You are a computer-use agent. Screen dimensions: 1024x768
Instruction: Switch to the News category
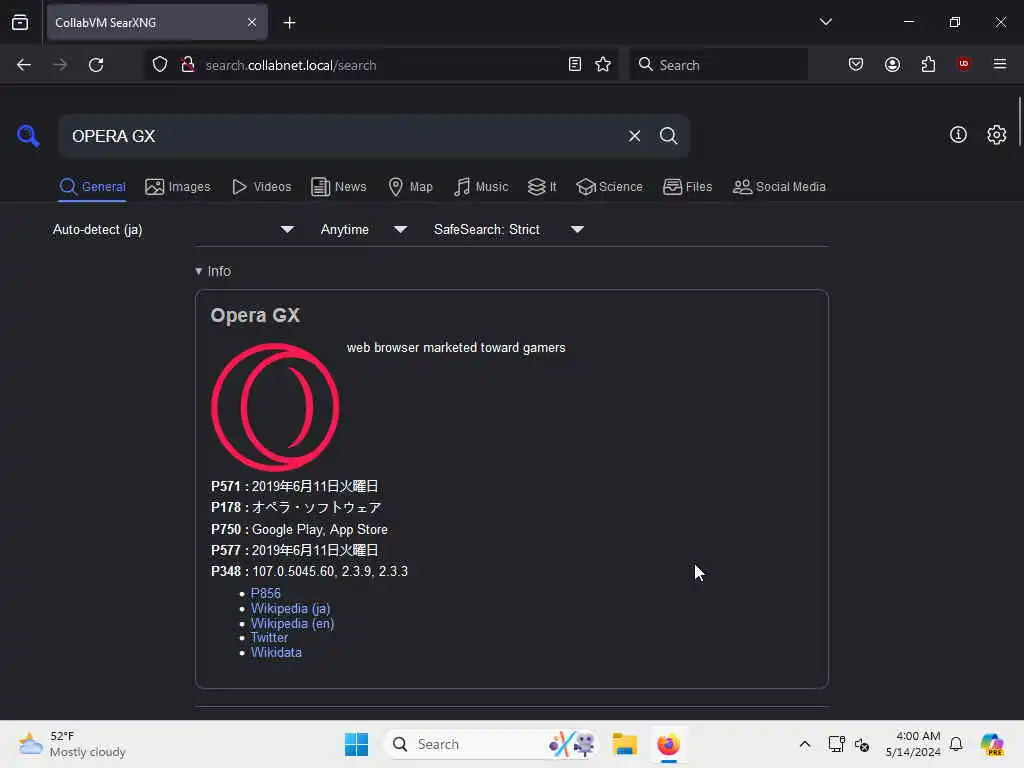coord(338,187)
